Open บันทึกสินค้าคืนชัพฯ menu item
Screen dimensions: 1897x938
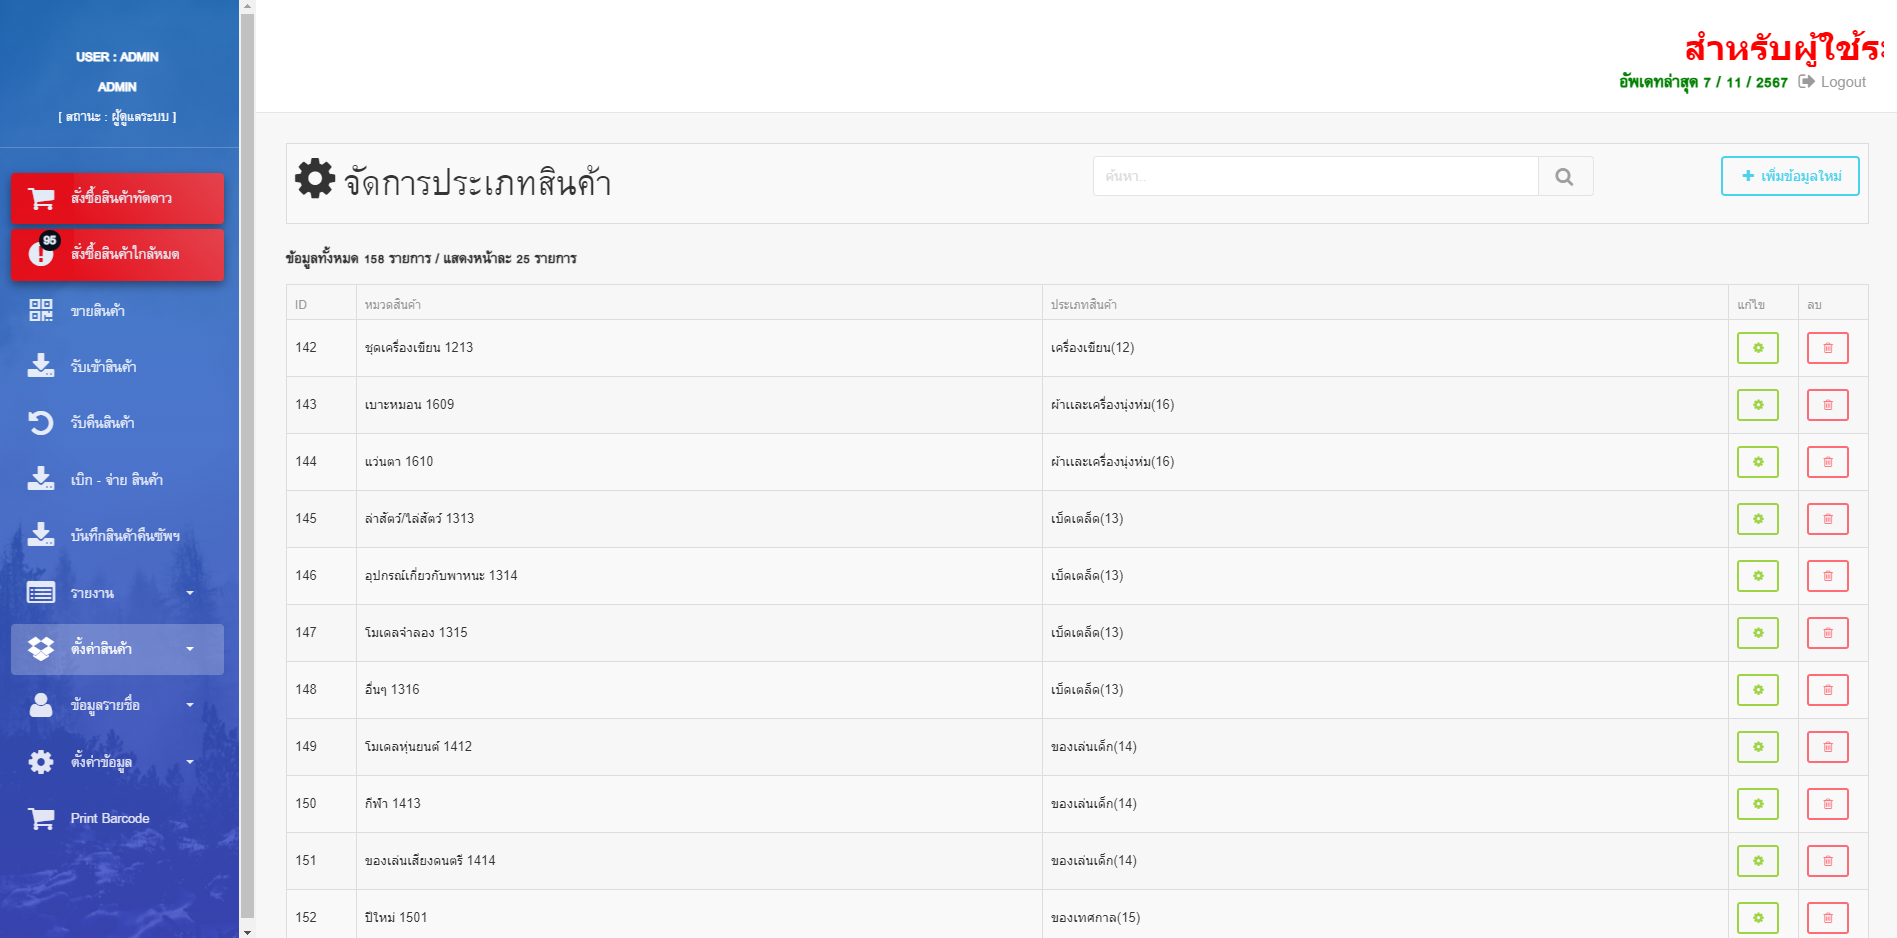pos(125,536)
